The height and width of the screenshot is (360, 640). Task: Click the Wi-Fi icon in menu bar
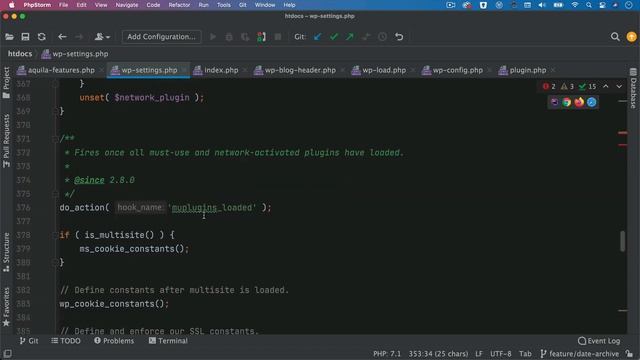[x=575, y=5]
